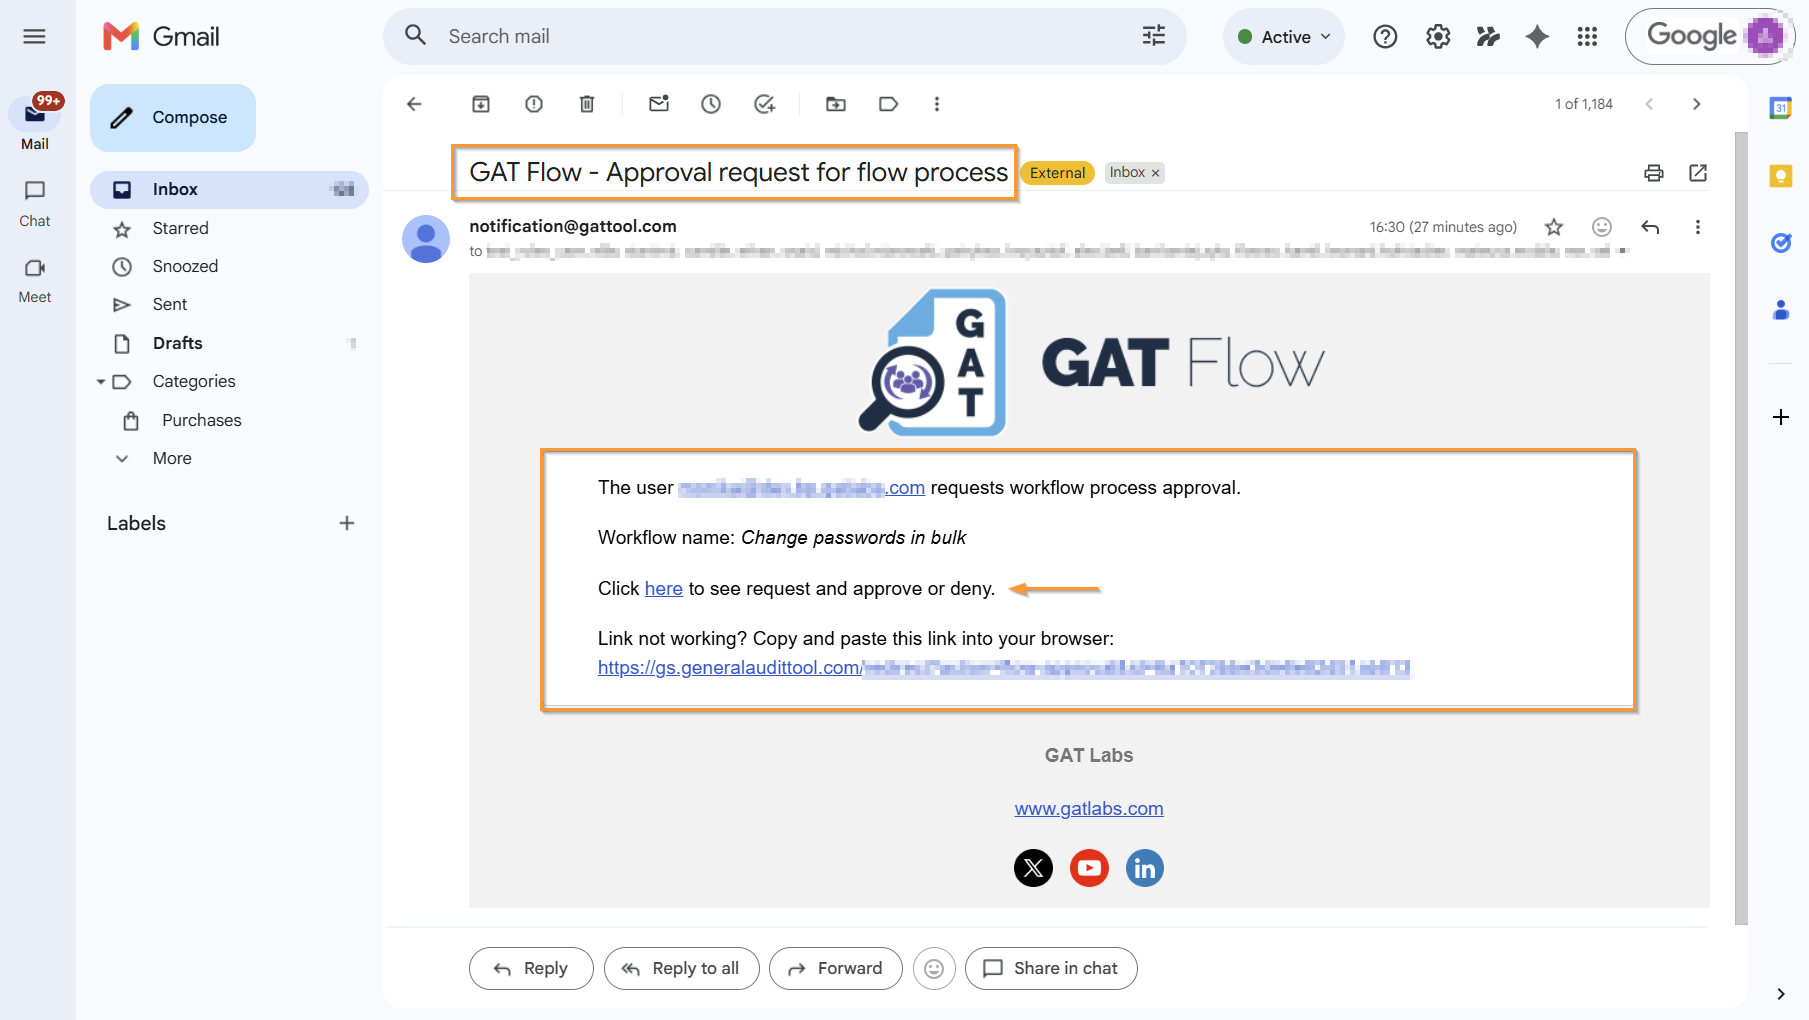The width and height of the screenshot is (1809, 1020).
Task: Open Settings gear icon
Action: (1438, 37)
